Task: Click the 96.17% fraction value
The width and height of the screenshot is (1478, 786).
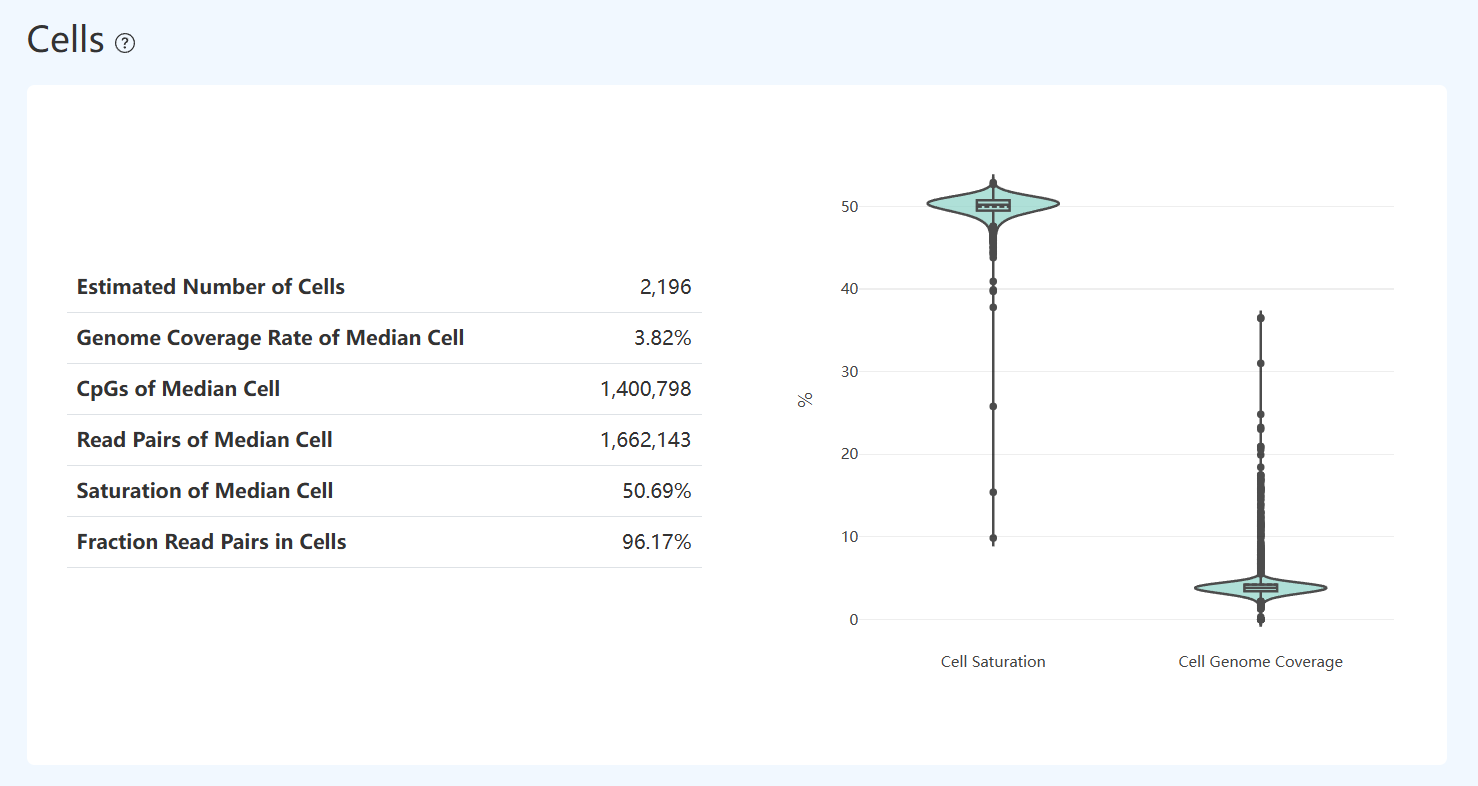Action: tap(656, 542)
